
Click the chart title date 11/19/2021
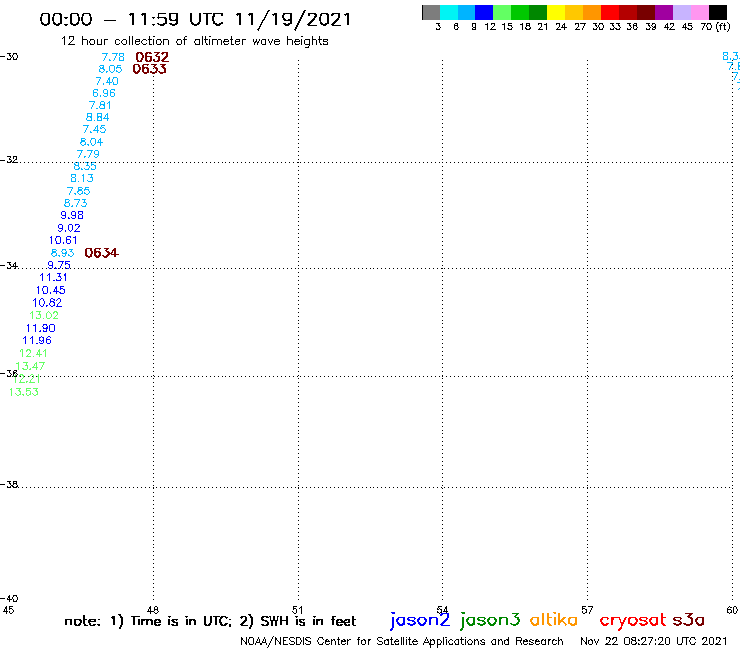click(293, 20)
